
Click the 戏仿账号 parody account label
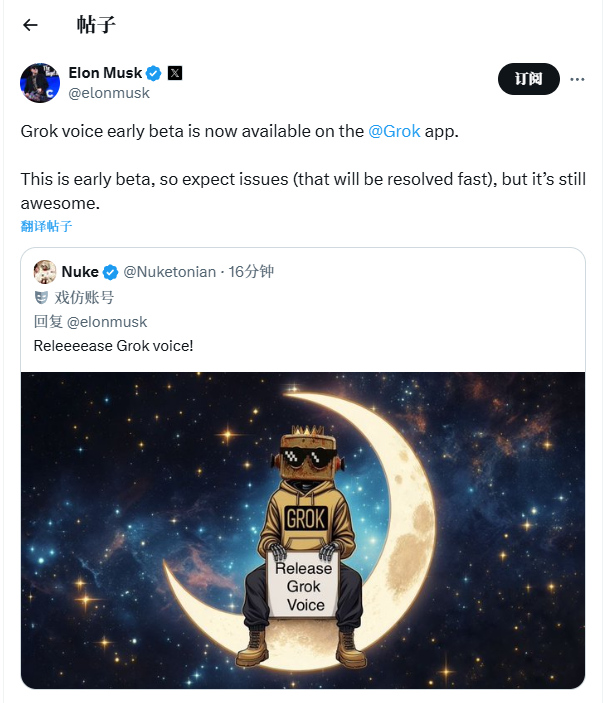84,297
